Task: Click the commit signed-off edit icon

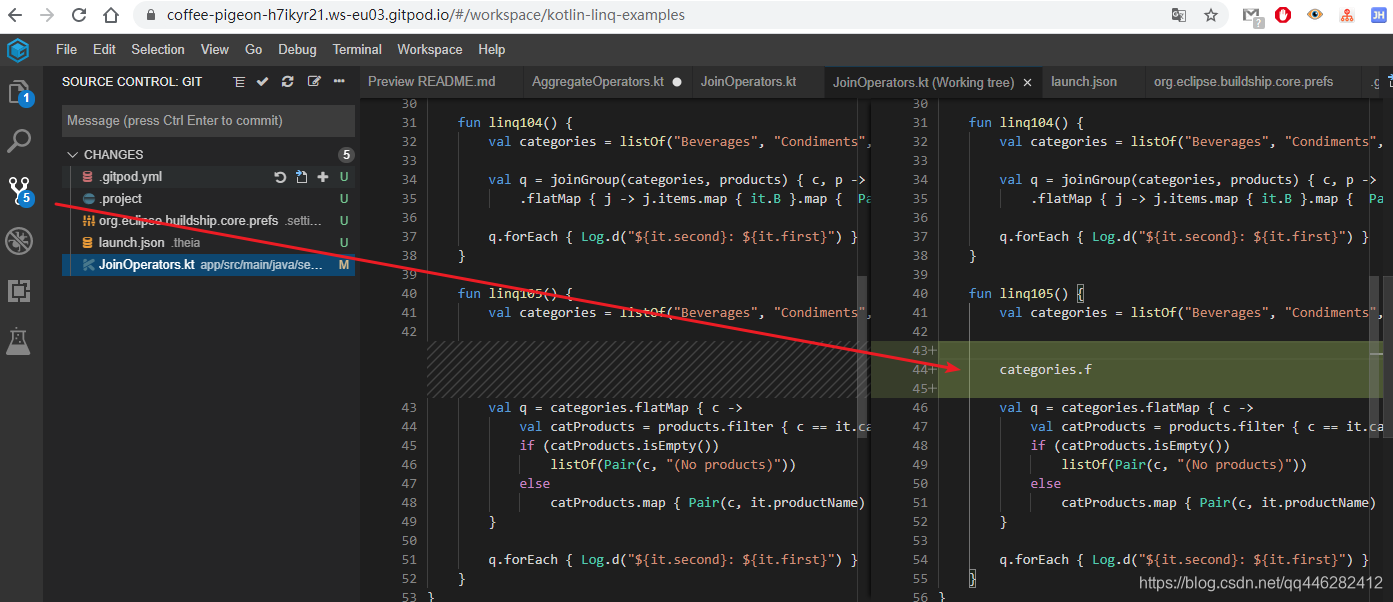Action: [314, 82]
